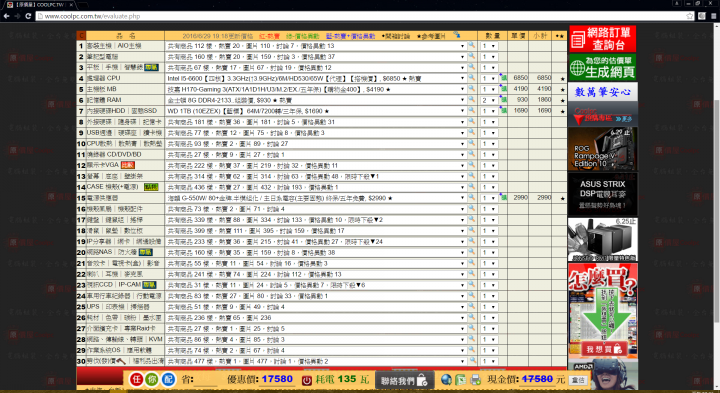
Task: Click red power icon beside 耗電
Action: 307,380
